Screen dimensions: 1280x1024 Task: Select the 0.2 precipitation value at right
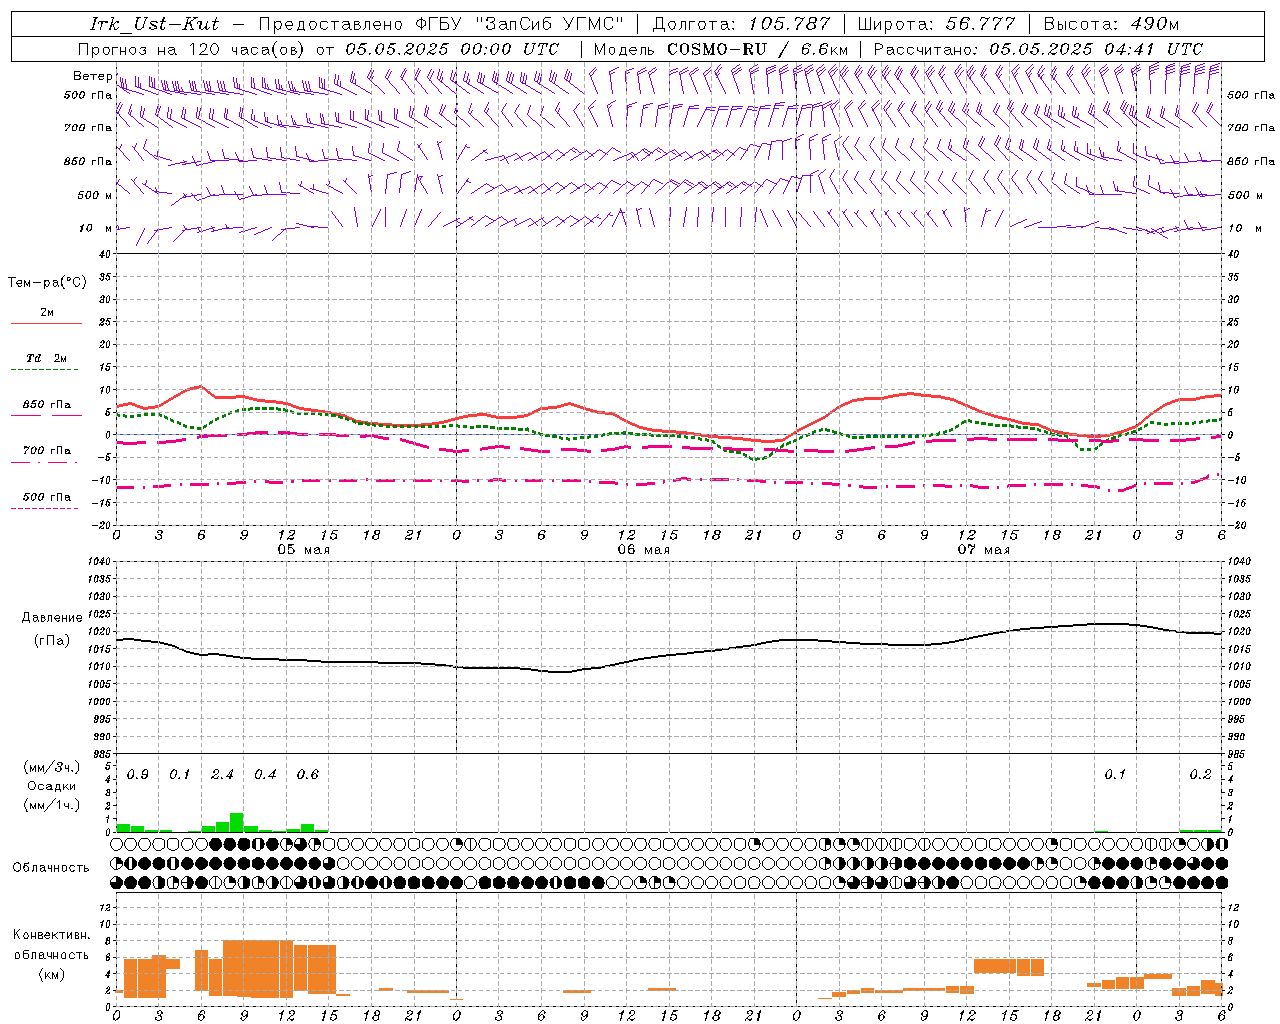click(x=1200, y=775)
